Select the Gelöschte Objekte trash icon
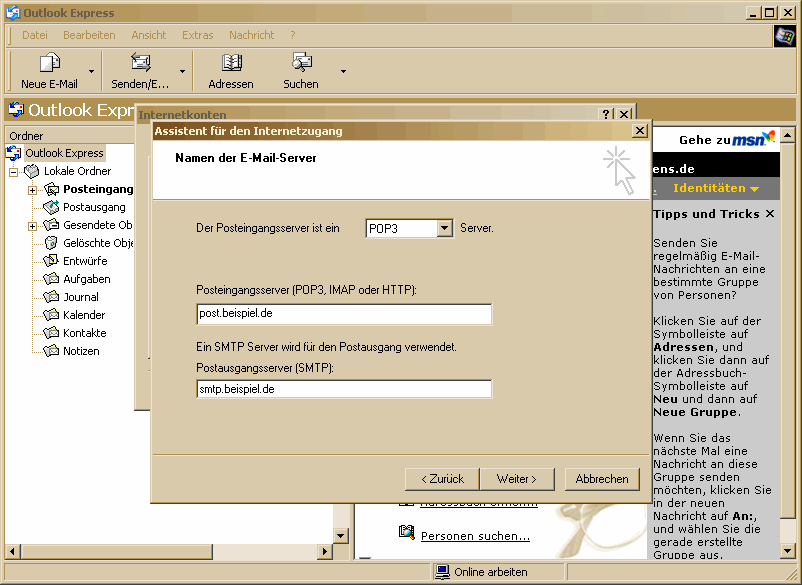This screenshot has width=802, height=585. (x=51, y=243)
